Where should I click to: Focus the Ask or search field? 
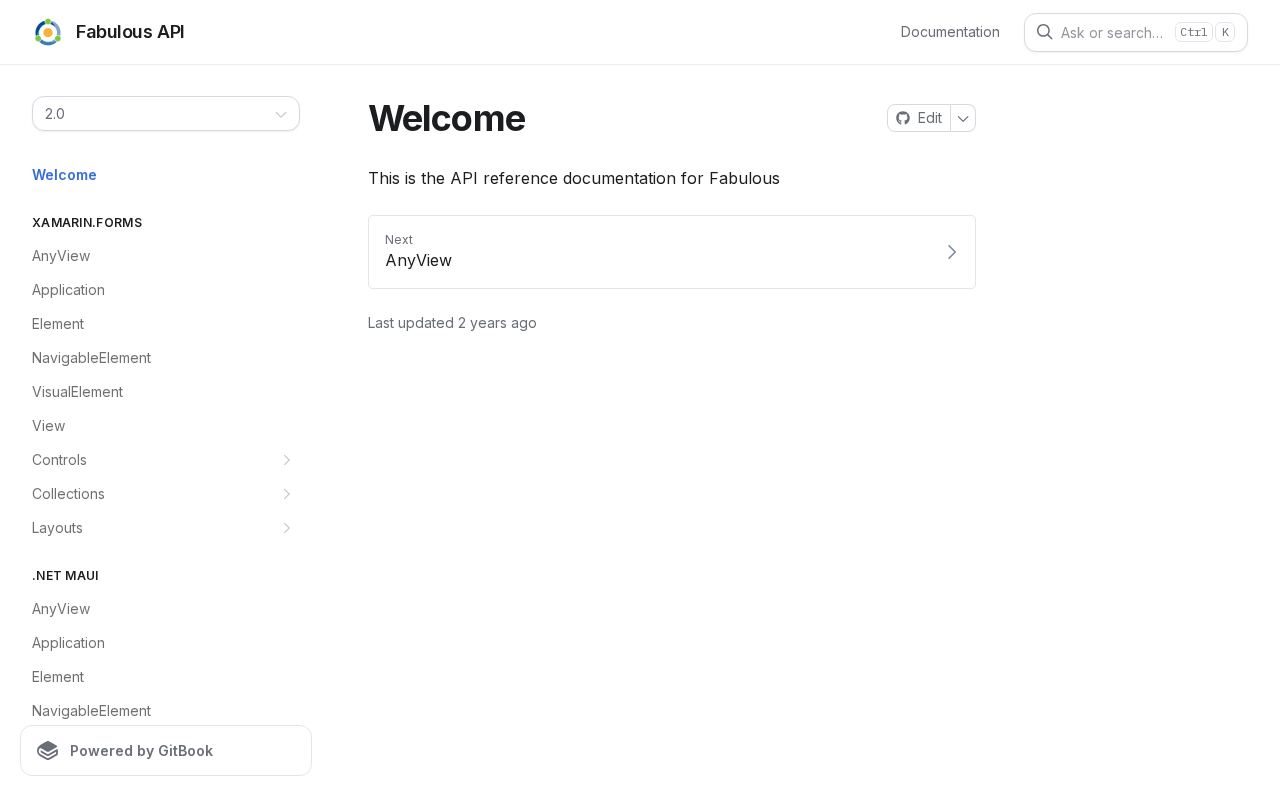click(x=1112, y=33)
